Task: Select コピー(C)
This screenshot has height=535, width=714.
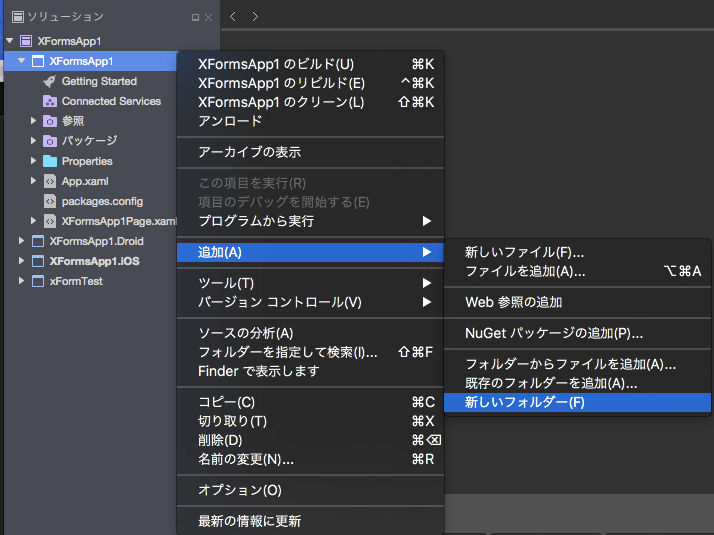Action: coord(310,403)
